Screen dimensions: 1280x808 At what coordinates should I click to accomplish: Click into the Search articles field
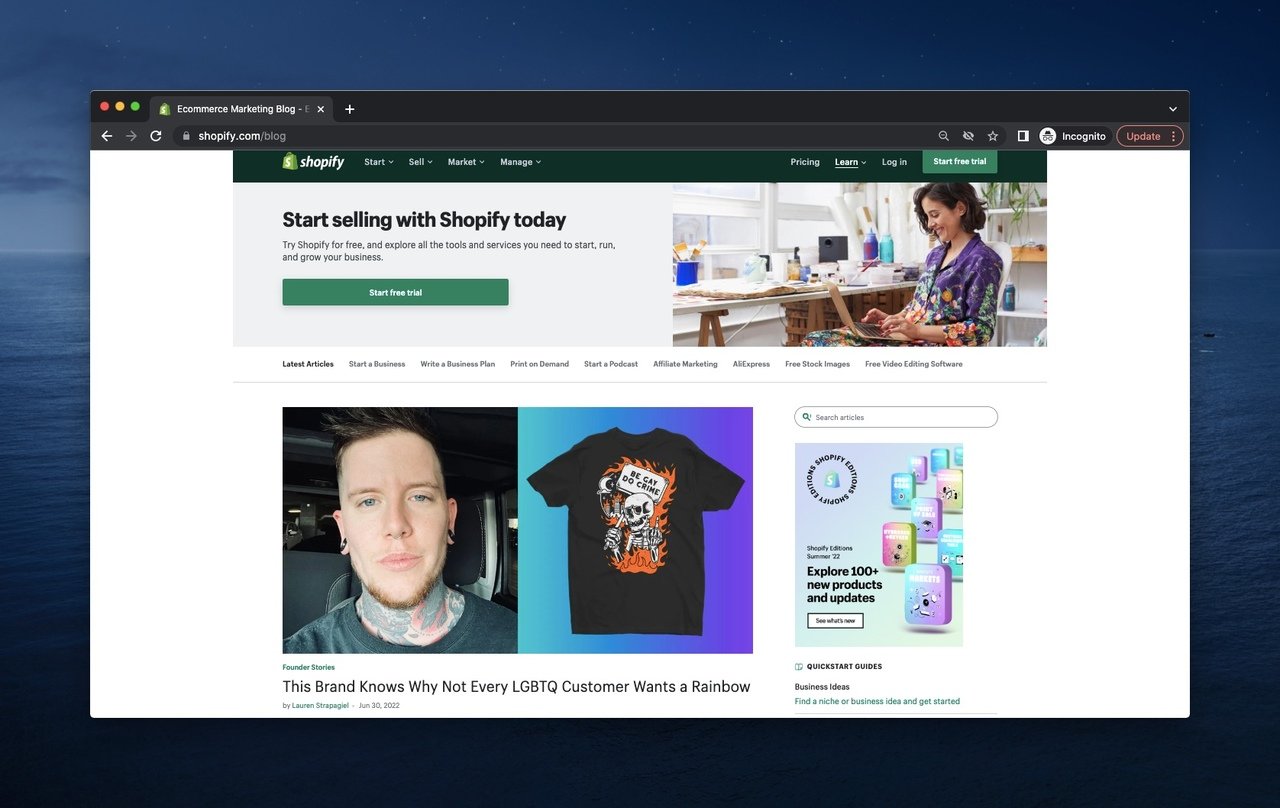click(896, 417)
